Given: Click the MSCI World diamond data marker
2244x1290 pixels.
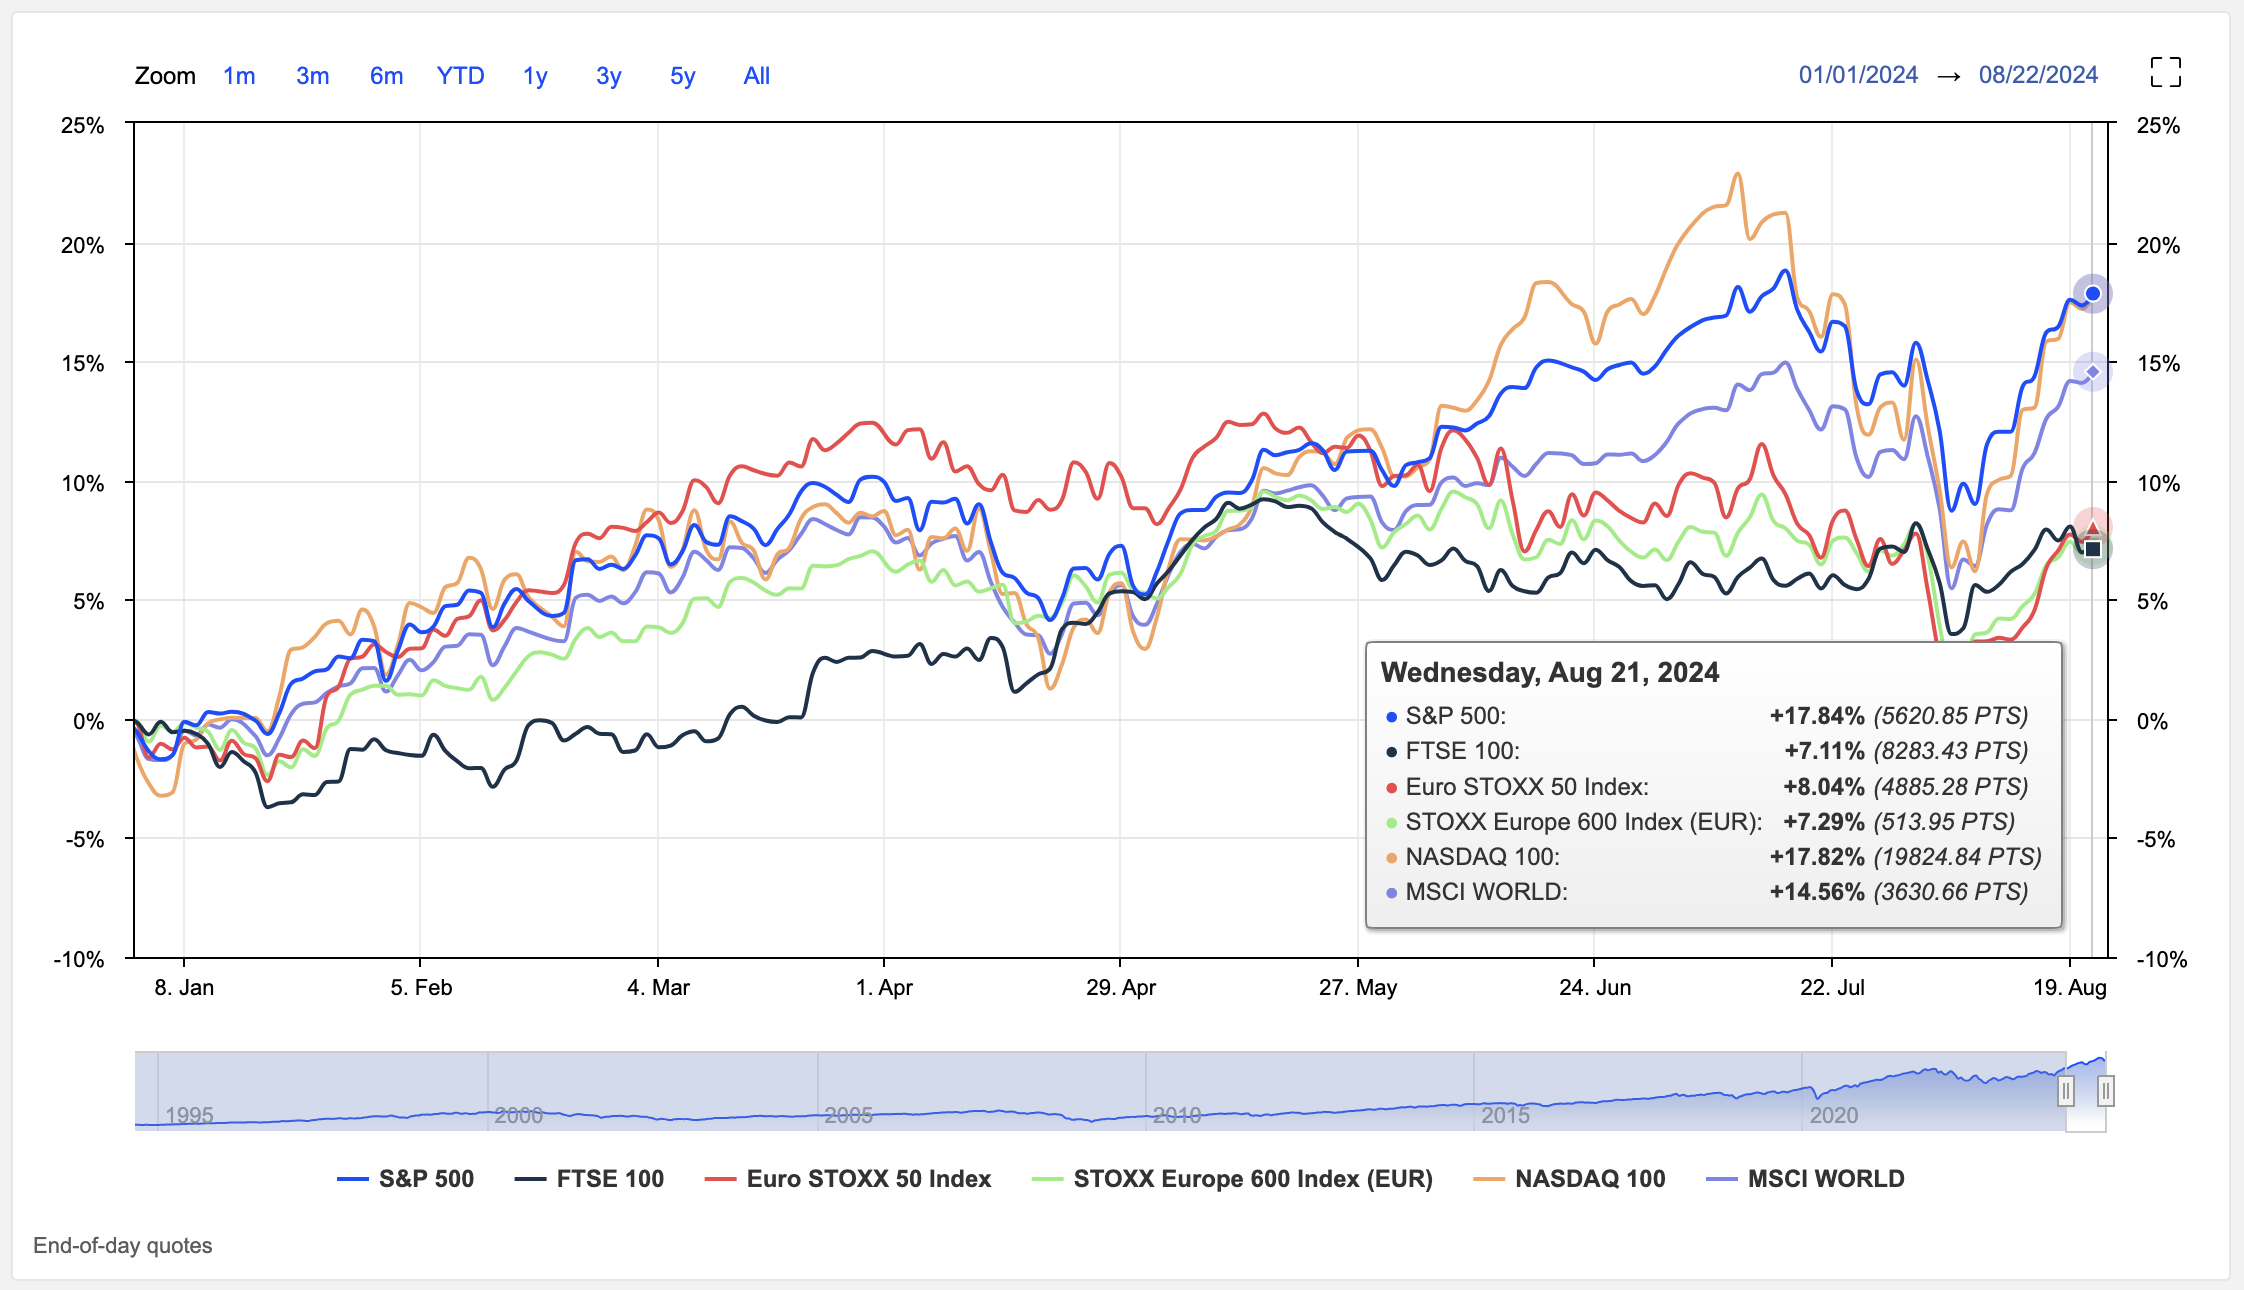Looking at the screenshot, I should [2092, 372].
